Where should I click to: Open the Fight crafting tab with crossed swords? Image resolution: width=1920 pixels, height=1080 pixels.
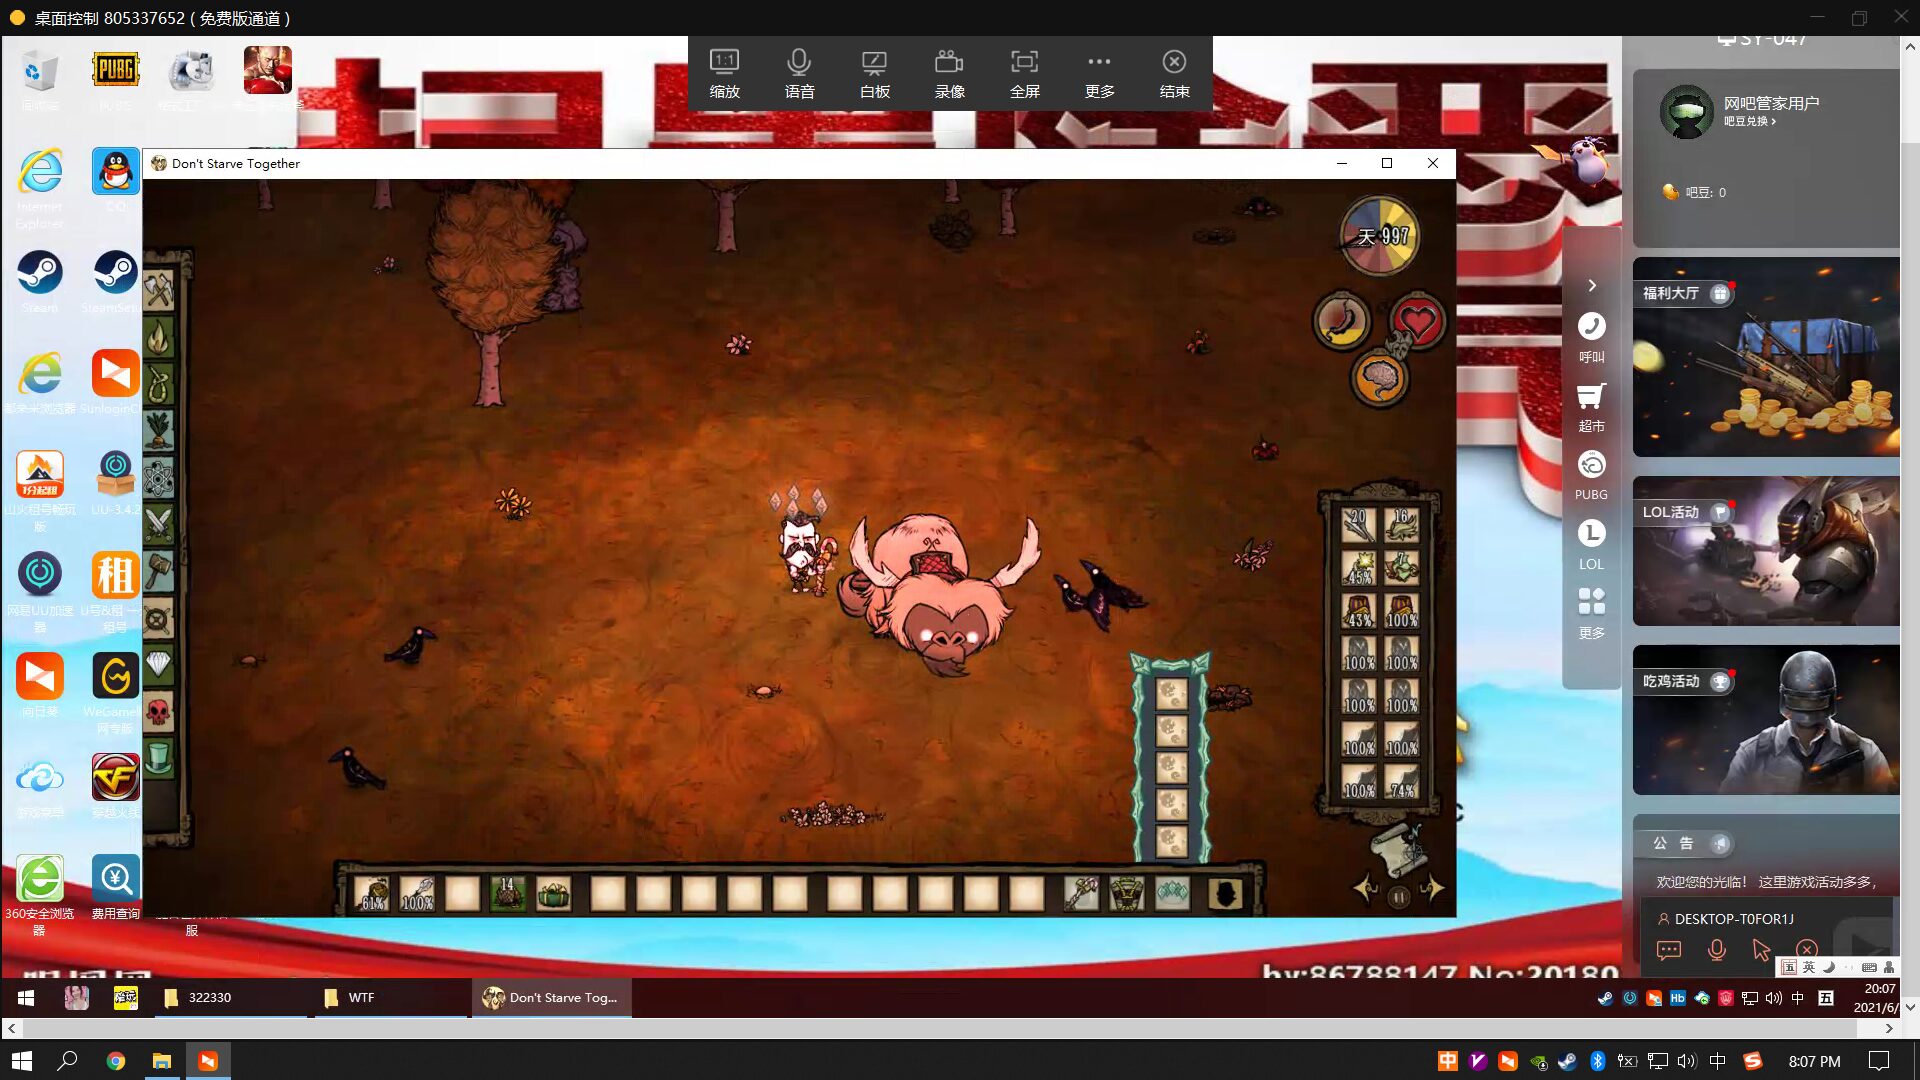[158, 524]
